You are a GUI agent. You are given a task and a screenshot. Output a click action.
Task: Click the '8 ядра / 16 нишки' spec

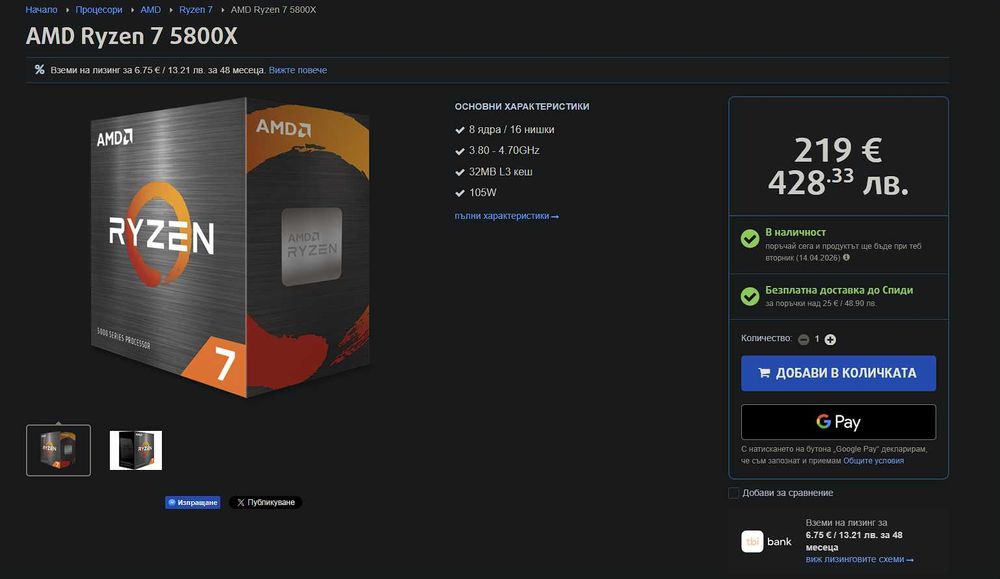pyautogui.click(x=511, y=129)
